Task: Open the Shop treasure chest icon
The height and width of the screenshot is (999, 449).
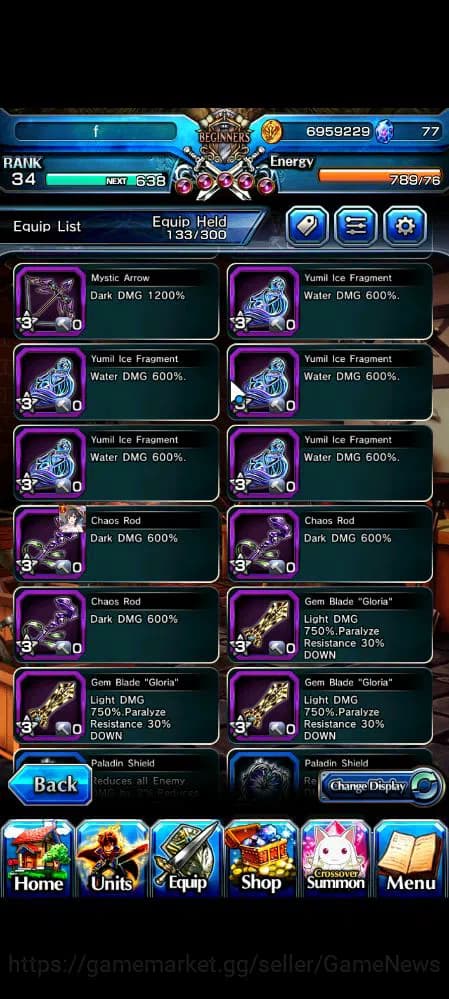Action: [x=261, y=859]
